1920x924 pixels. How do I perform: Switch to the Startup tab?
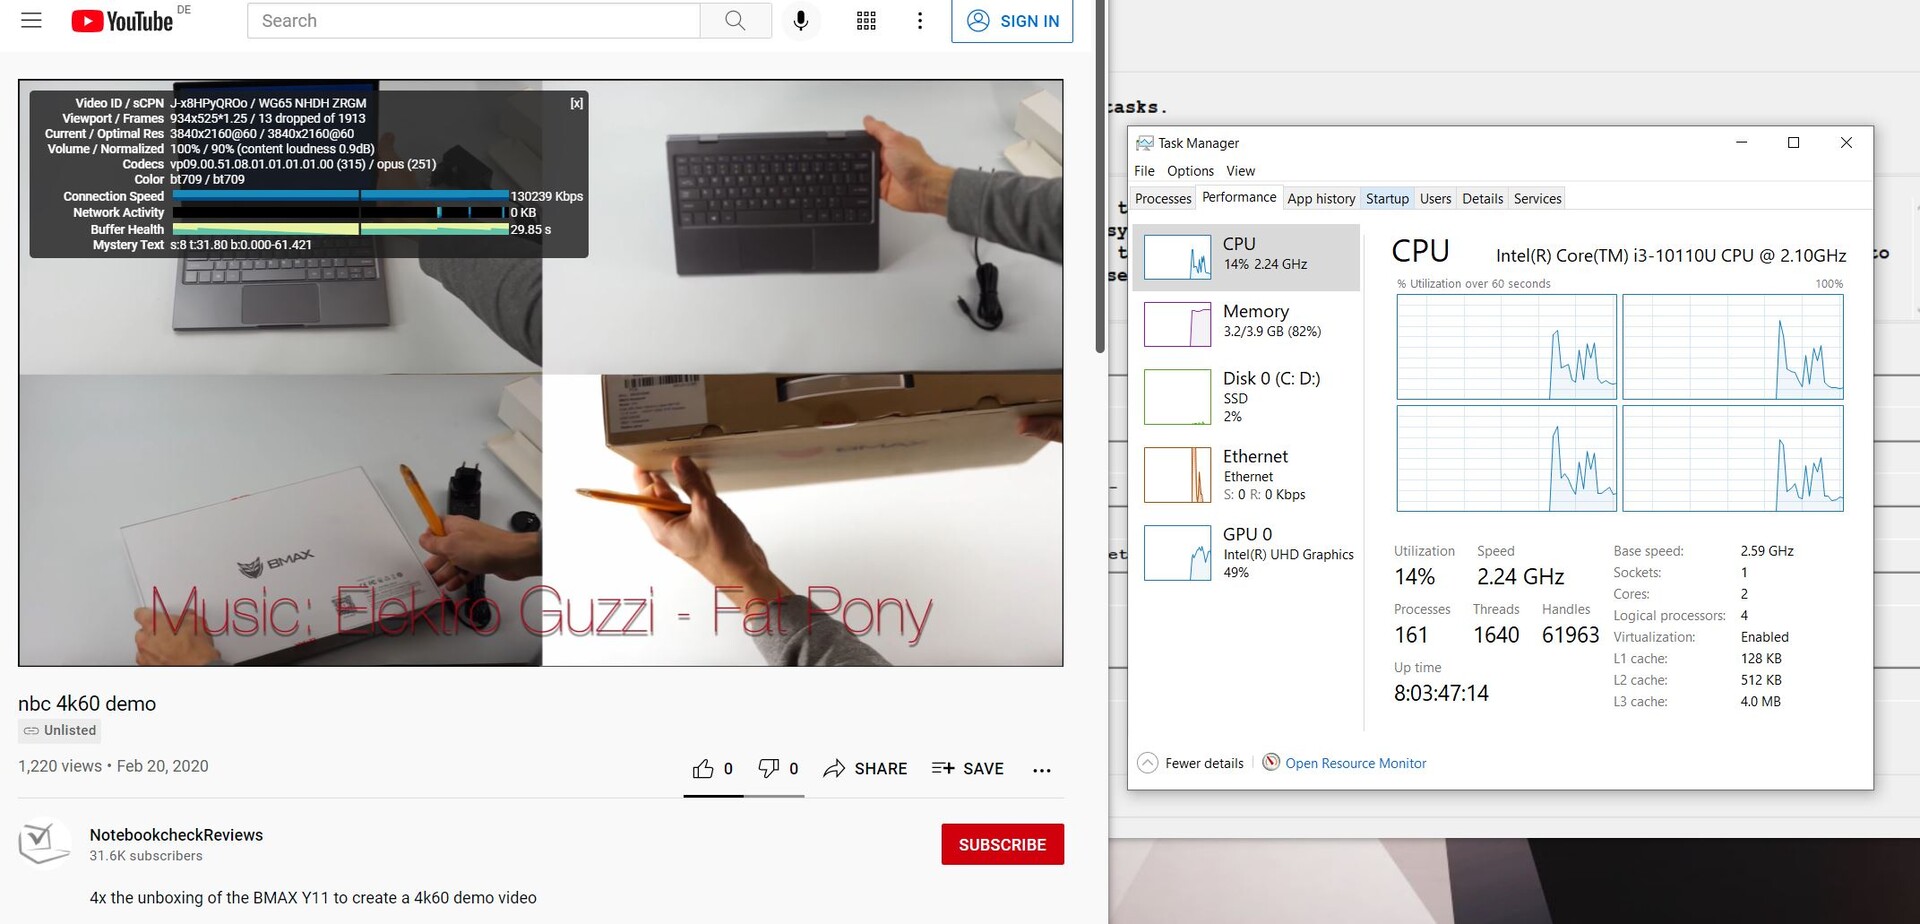pos(1387,198)
